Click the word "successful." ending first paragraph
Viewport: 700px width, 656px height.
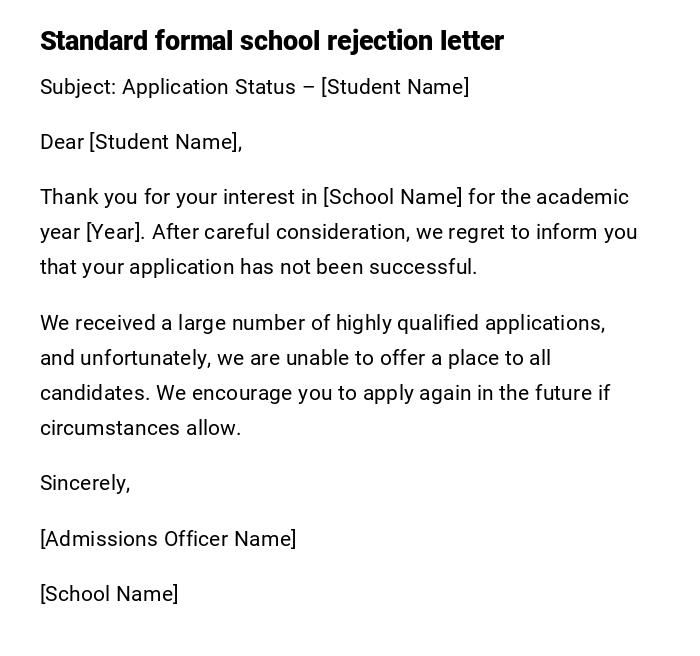click(x=423, y=267)
